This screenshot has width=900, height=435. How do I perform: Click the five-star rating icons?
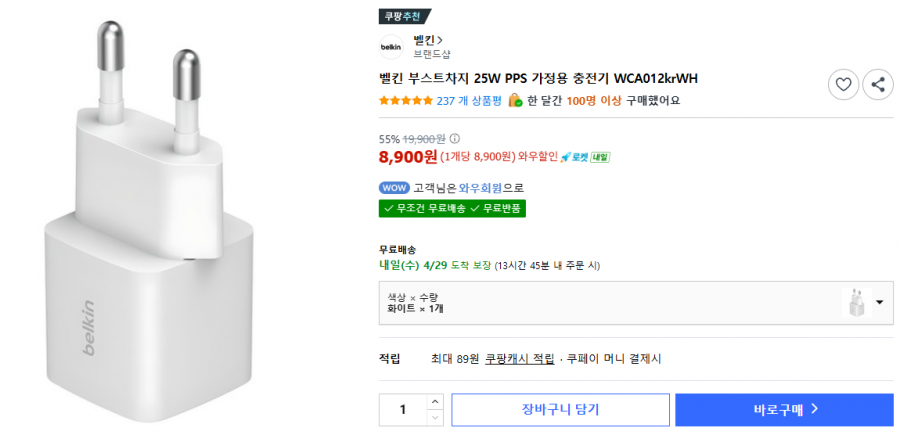click(x=406, y=100)
